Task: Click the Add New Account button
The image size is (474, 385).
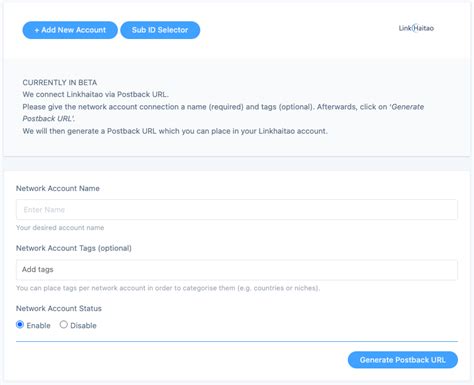Action: 70,30
